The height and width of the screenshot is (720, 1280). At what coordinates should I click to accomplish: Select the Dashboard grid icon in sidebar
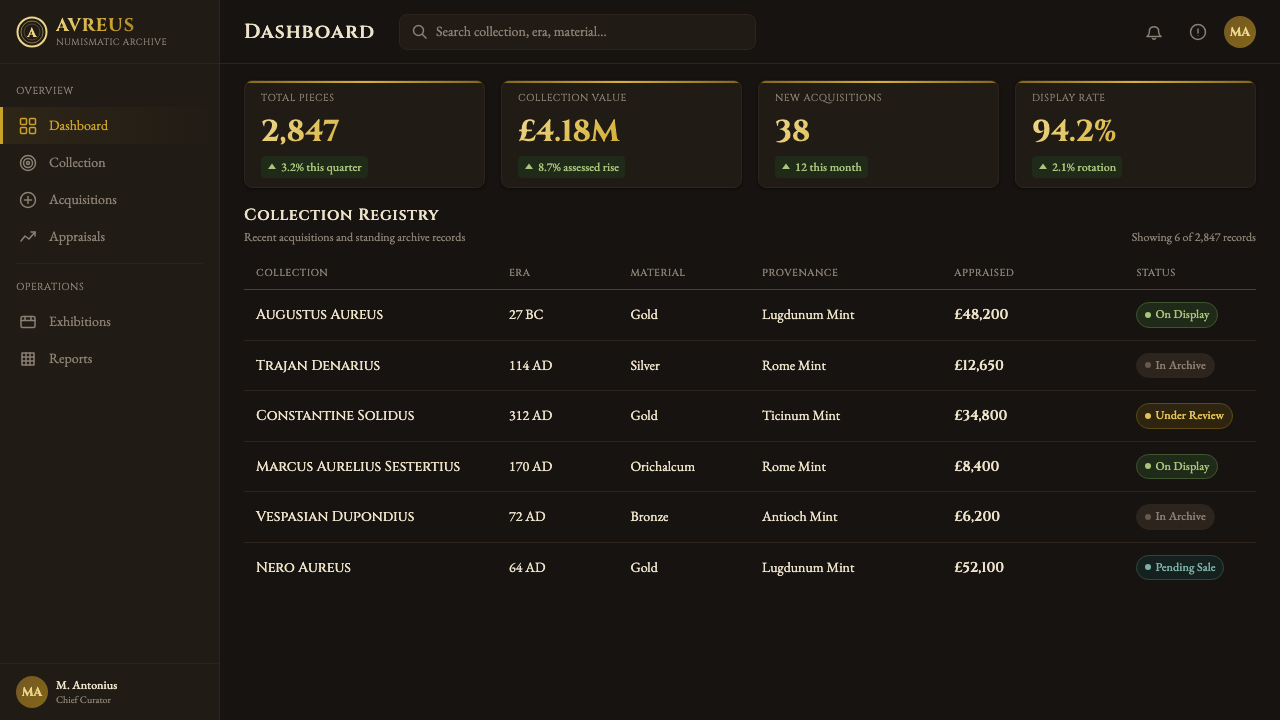(x=28, y=126)
